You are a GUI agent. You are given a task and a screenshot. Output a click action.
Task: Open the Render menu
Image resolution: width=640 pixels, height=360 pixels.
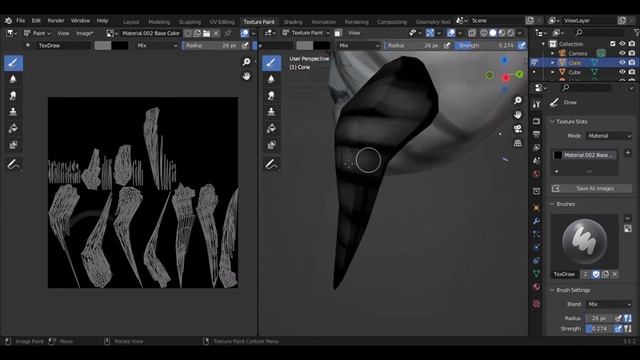coord(56,20)
